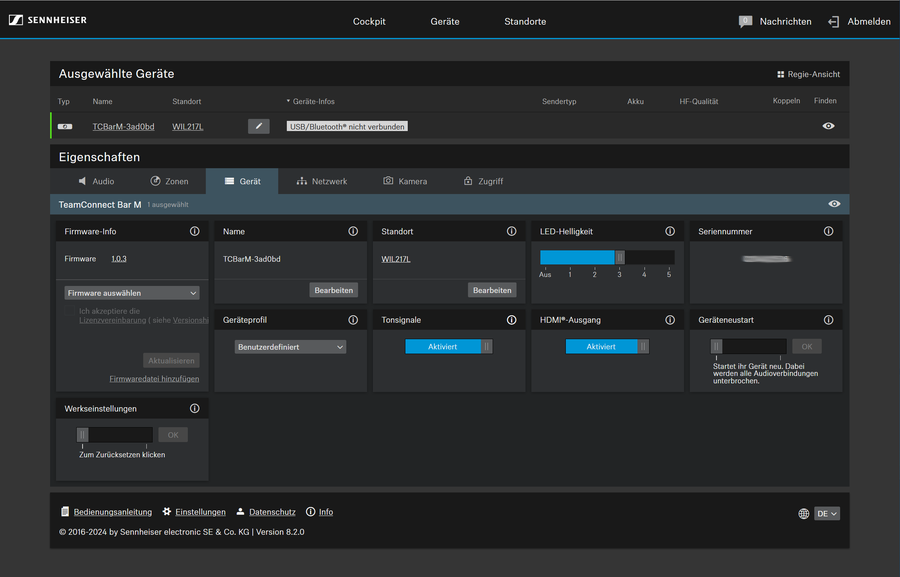This screenshot has height=577, width=900.
Task: Switch to the Netzwerk tab
Action: pos(321,181)
